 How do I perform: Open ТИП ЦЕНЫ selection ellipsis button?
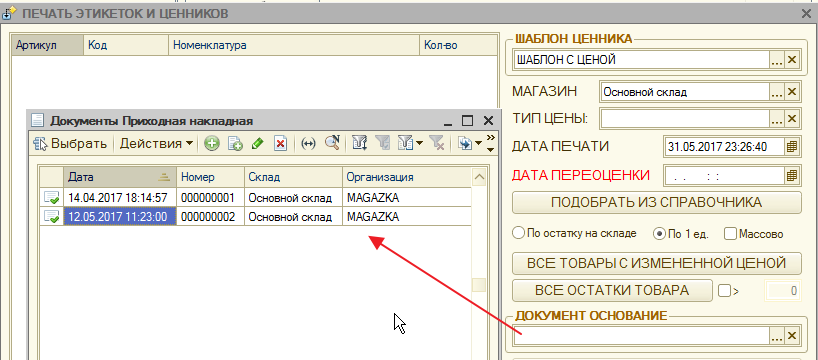pos(777,119)
